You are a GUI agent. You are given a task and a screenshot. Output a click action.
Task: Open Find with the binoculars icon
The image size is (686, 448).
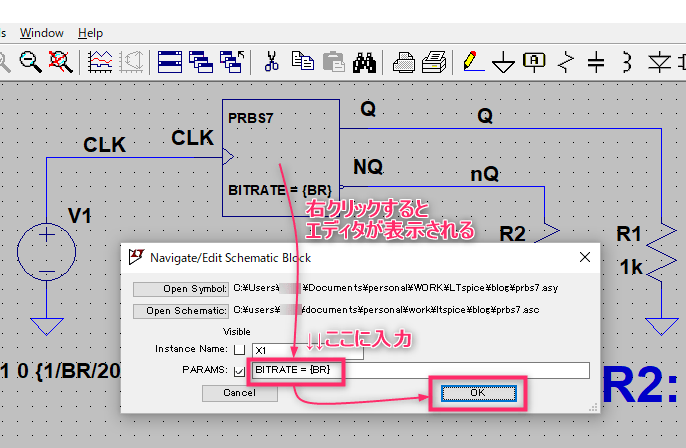click(364, 61)
